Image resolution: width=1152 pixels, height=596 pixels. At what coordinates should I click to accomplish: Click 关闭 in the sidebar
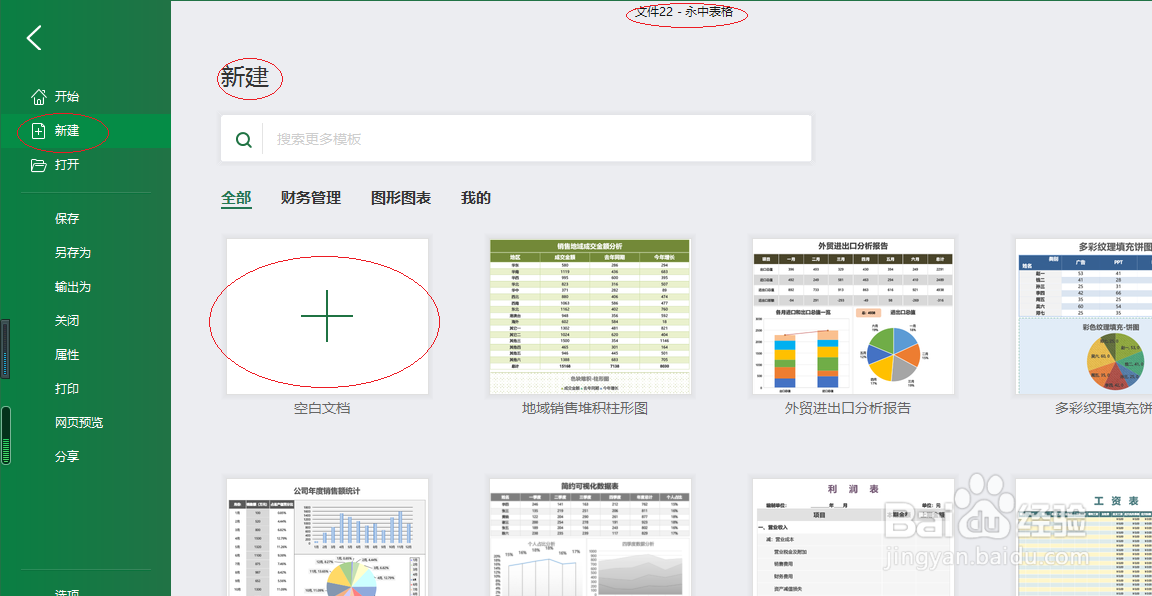coord(67,320)
